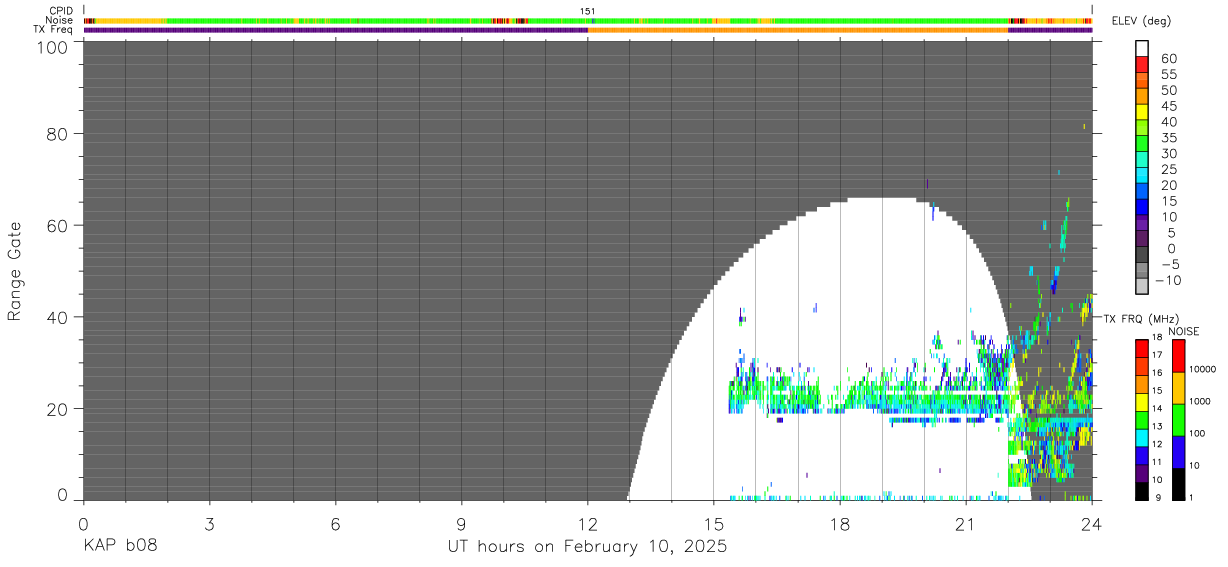Click light gray bottom swatch below -10 ELEV
1228x567 pixels.
[1142, 287]
